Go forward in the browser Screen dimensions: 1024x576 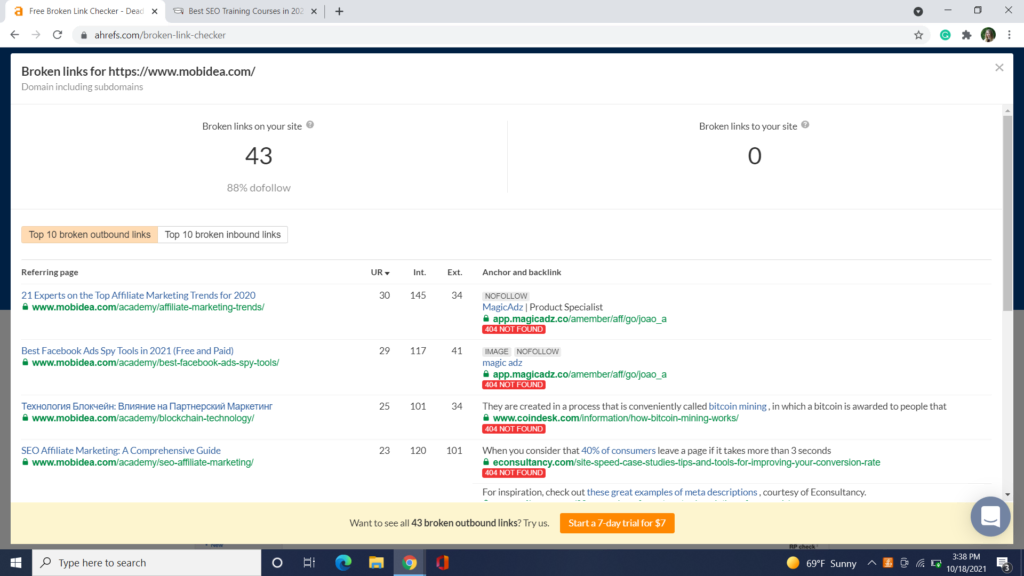pos(36,35)
